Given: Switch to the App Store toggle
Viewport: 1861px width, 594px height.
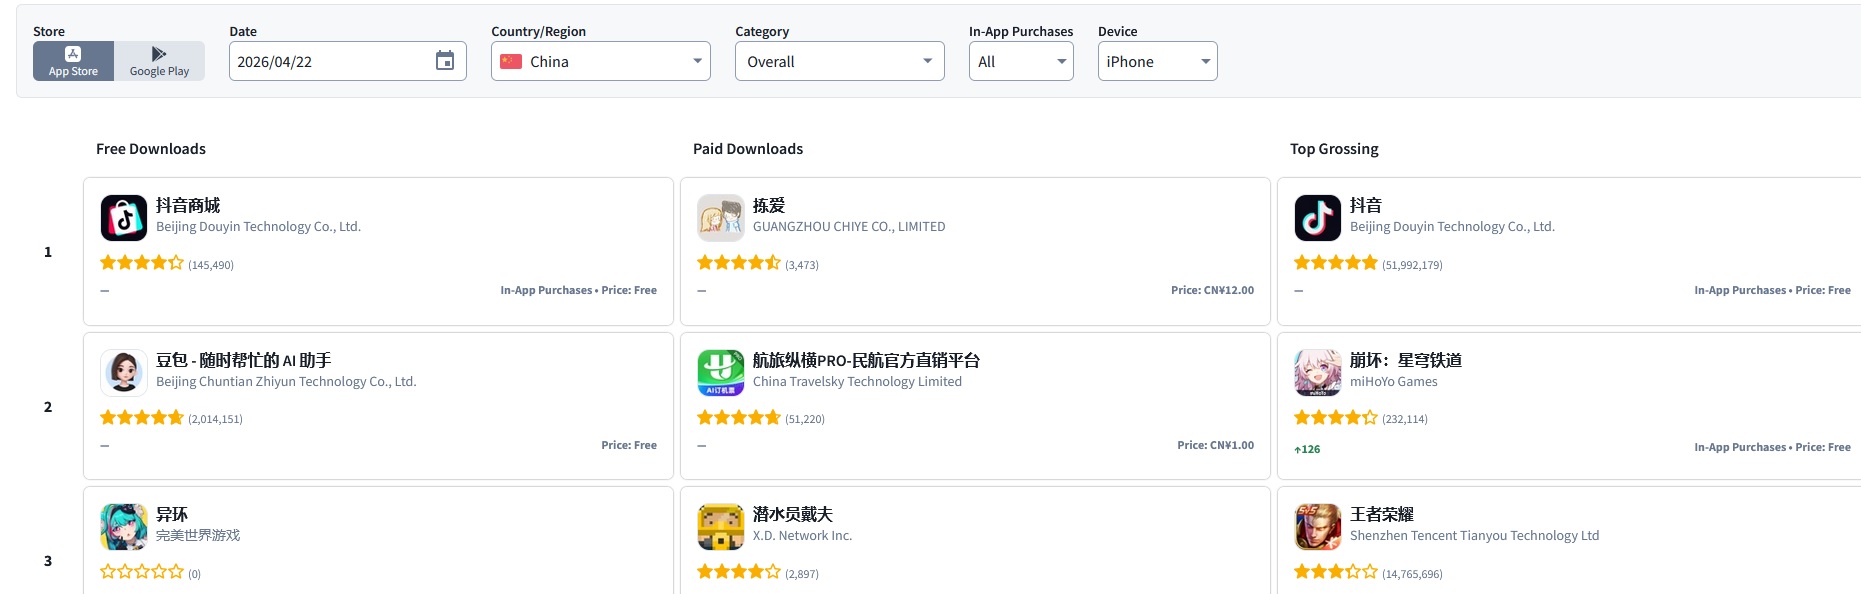Looking at the screenshot, I should coord(73,61).
